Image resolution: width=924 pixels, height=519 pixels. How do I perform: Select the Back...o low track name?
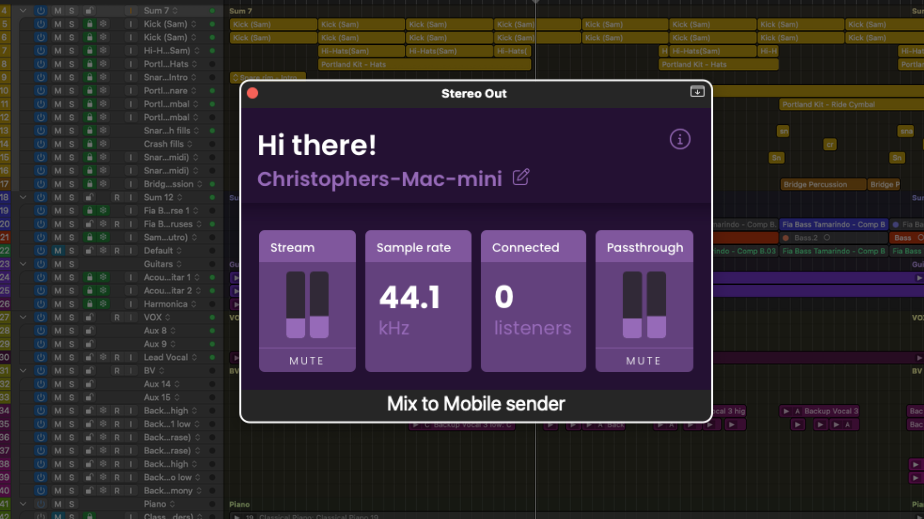point(167,477)
